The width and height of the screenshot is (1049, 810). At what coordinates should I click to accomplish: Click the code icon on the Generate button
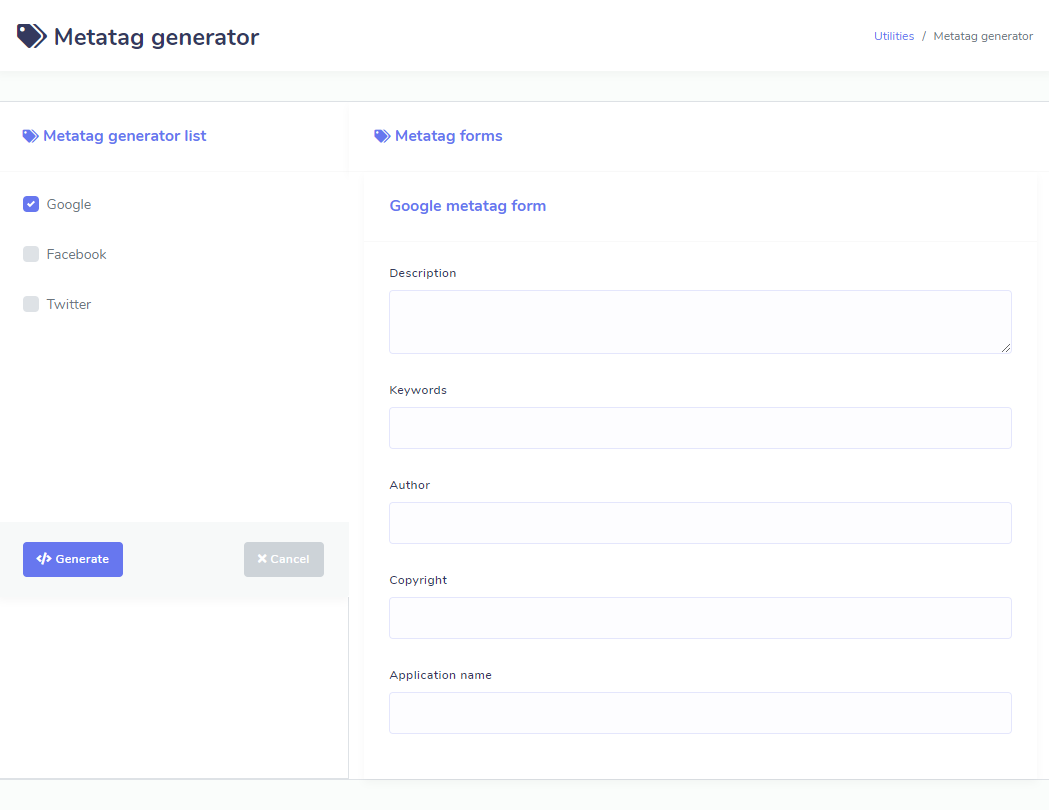click(43, 559)
